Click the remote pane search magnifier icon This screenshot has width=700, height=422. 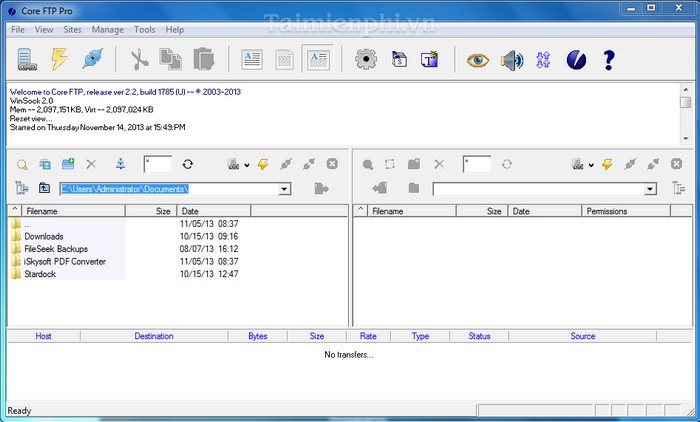click(368, 165)
